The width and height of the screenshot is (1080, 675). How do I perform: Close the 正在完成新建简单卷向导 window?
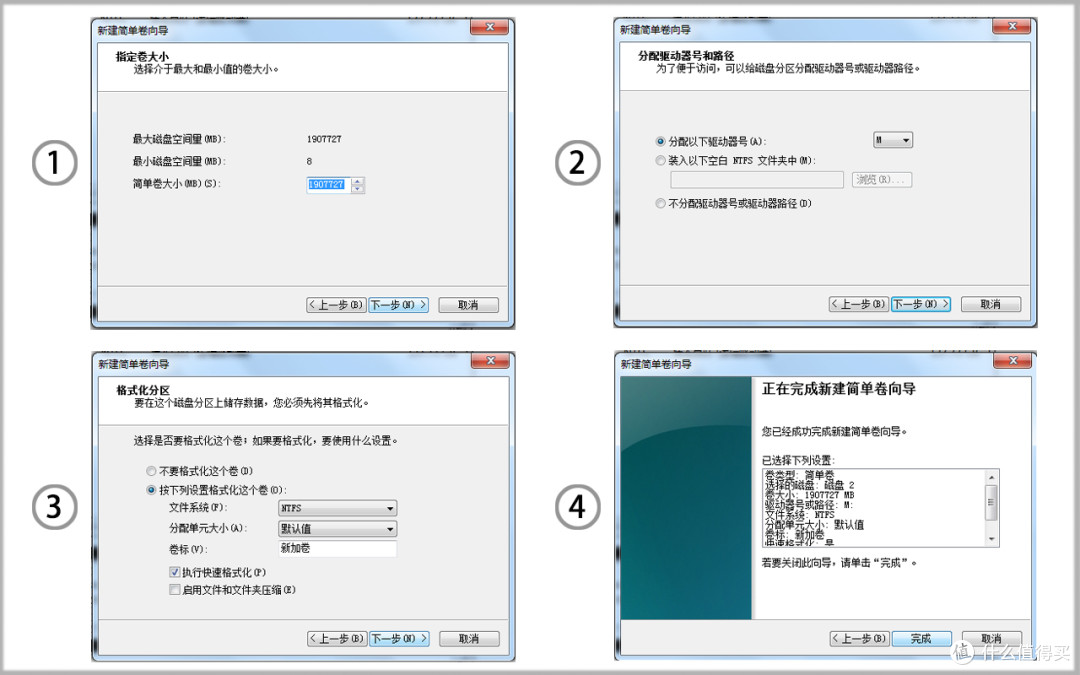coord(1012,361)
